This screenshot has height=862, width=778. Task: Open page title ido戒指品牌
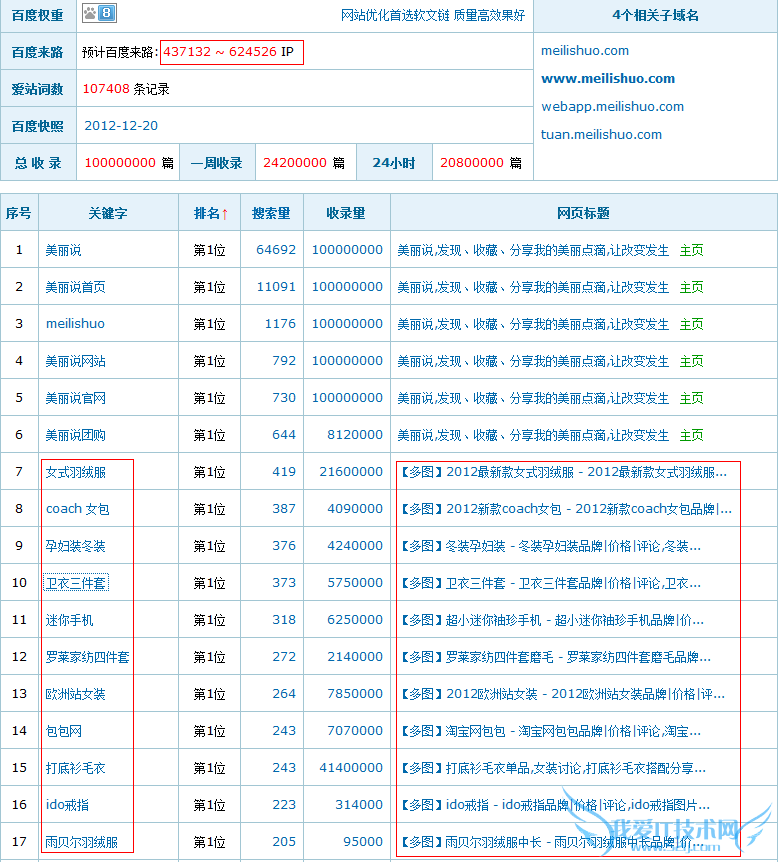tap(554, 805)
